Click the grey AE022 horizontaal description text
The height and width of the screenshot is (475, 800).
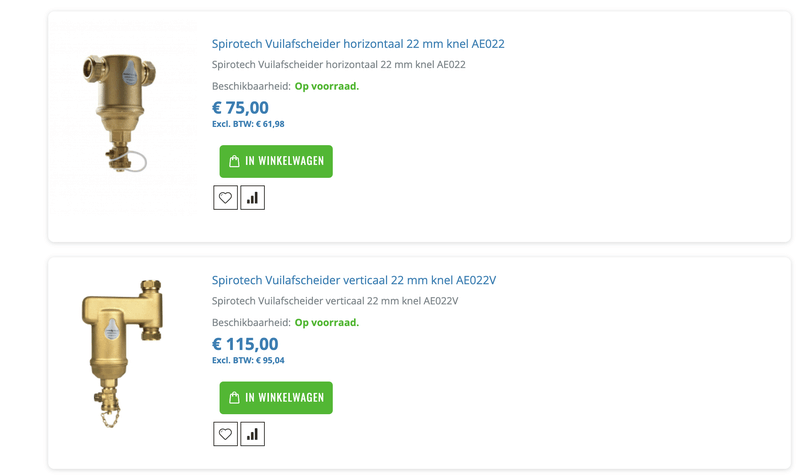point(338,65)
